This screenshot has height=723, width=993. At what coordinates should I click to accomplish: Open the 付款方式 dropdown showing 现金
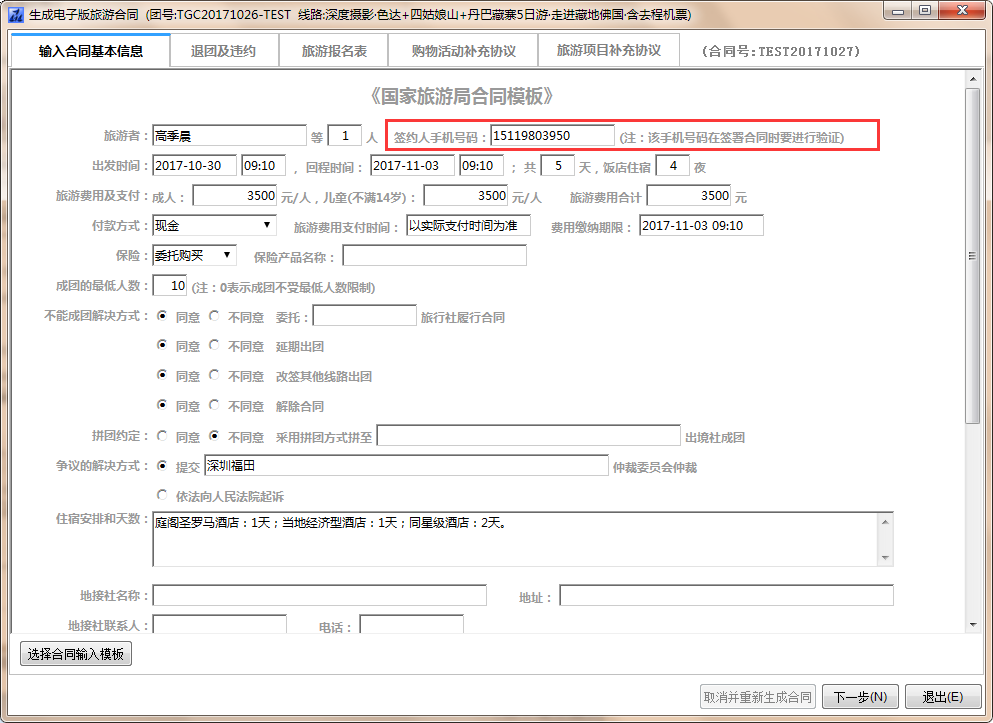coord(215,225)
